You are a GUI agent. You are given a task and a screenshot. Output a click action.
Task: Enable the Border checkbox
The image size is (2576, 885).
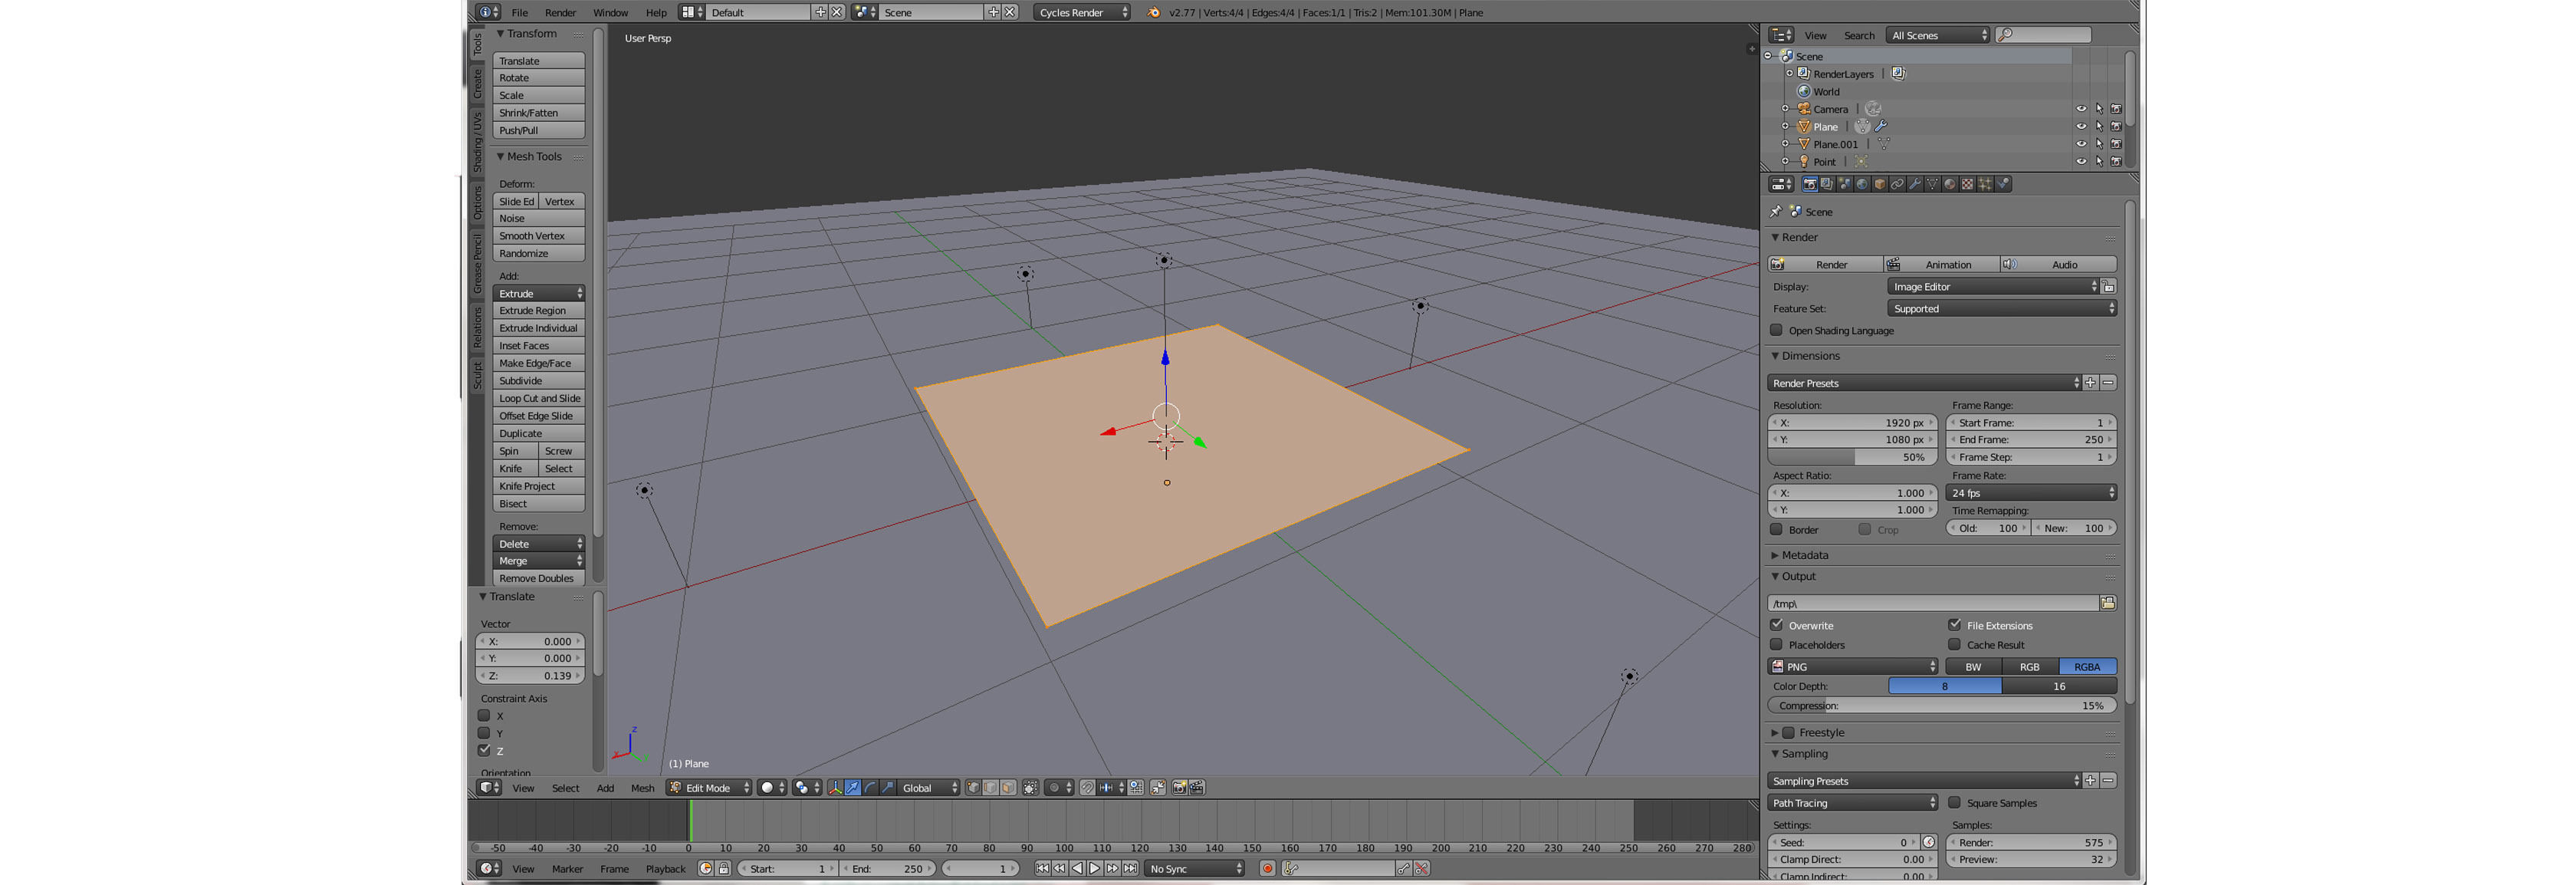point(1777,530)
